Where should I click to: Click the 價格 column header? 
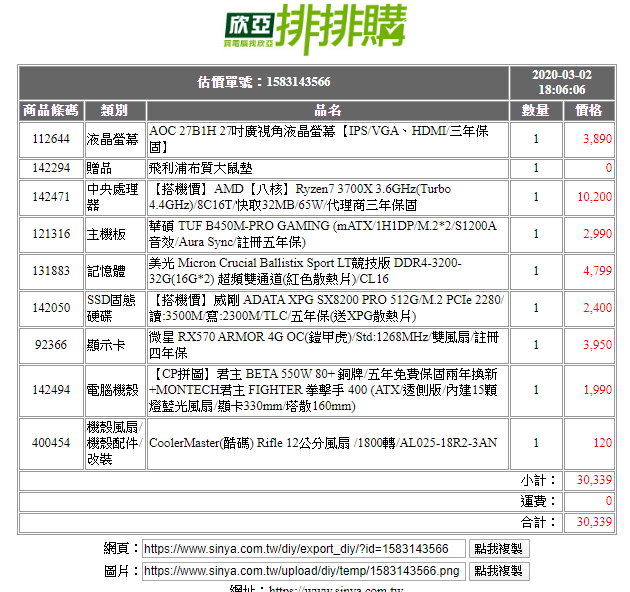[x=589, y=110]
